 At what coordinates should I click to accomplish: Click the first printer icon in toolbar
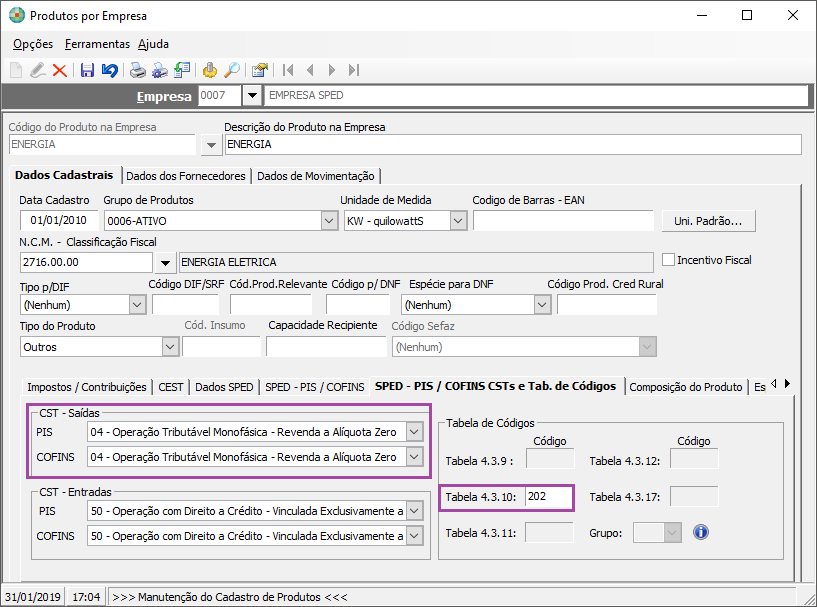[138, 70]
